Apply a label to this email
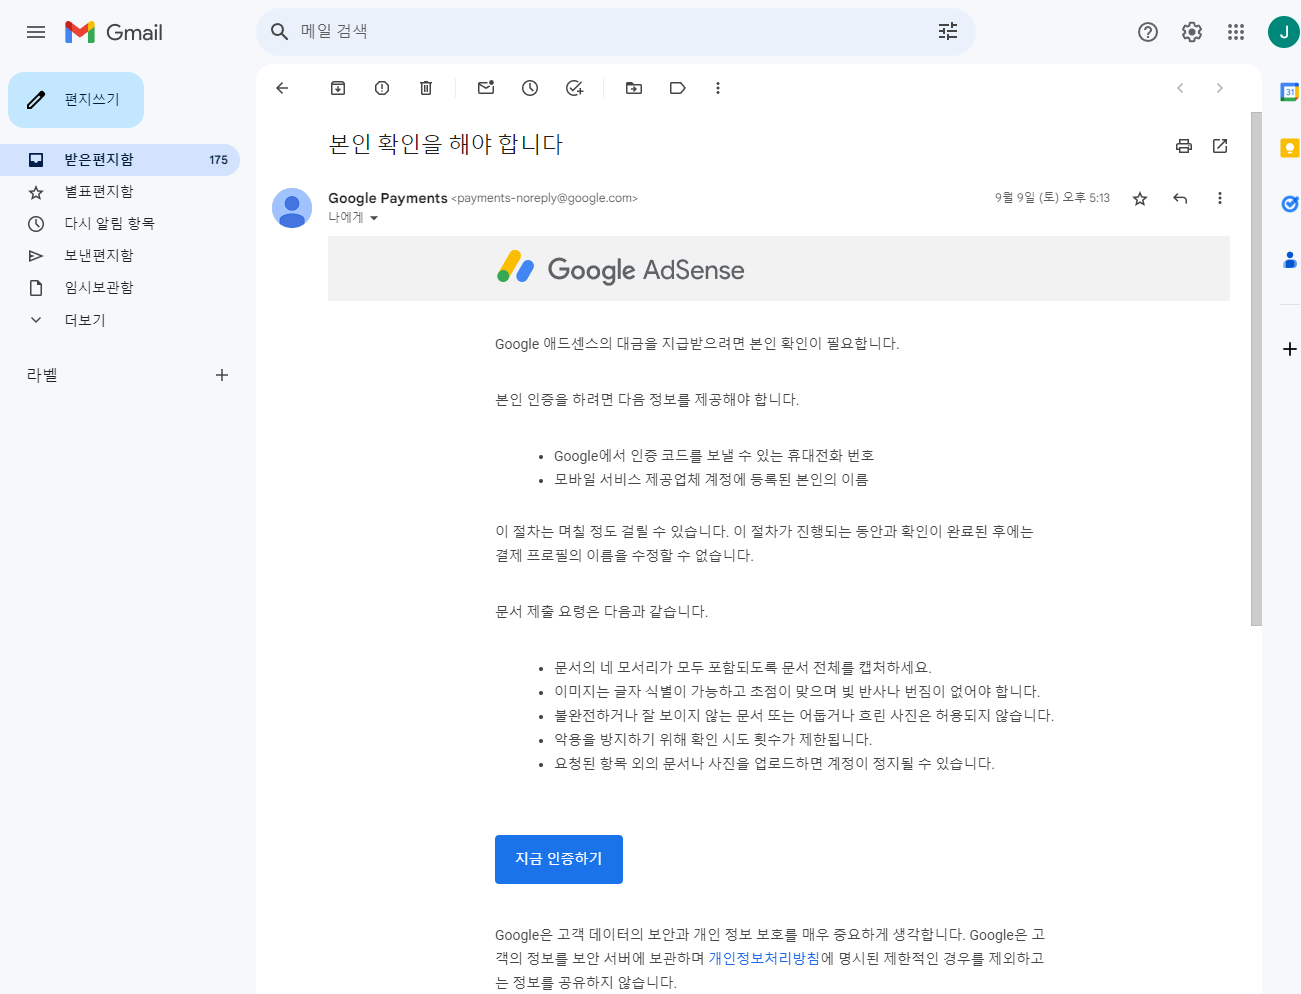1301x994 pixels. coord(677,88)
